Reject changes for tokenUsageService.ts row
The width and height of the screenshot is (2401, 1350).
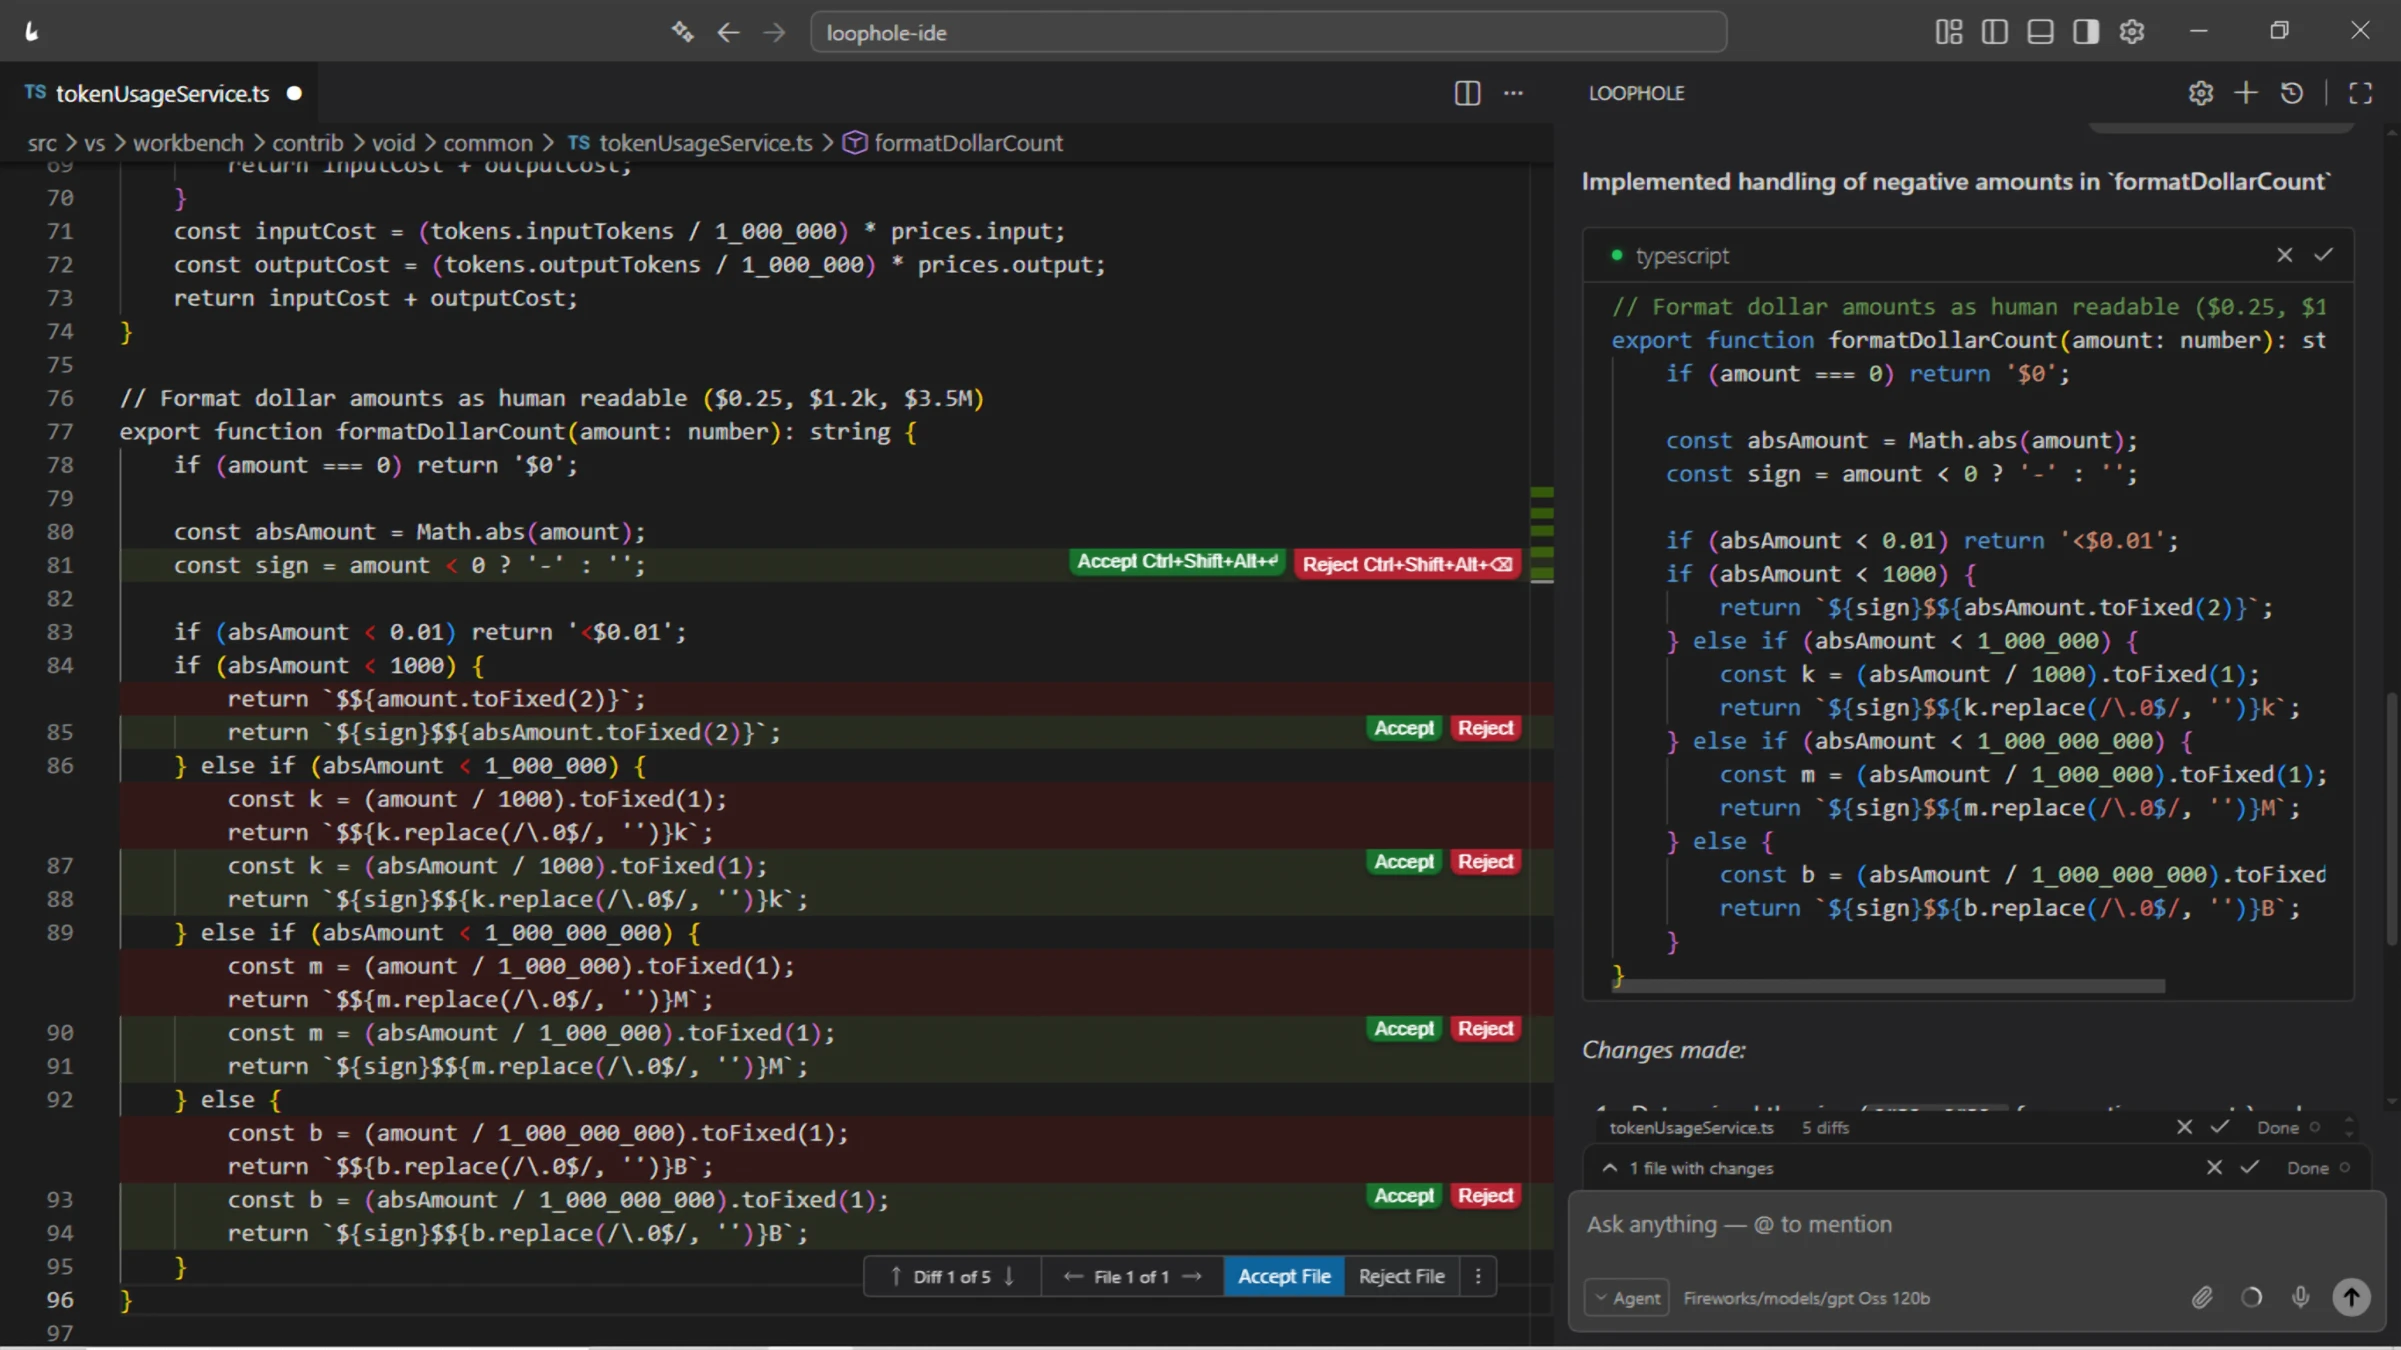pyautogui.click(x=2185, y=1128)
